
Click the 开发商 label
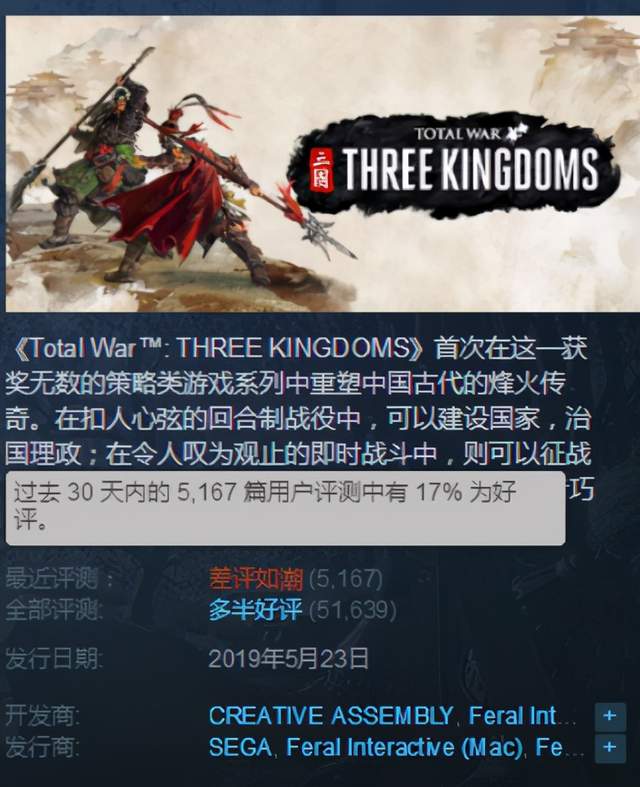coord(42,716)
